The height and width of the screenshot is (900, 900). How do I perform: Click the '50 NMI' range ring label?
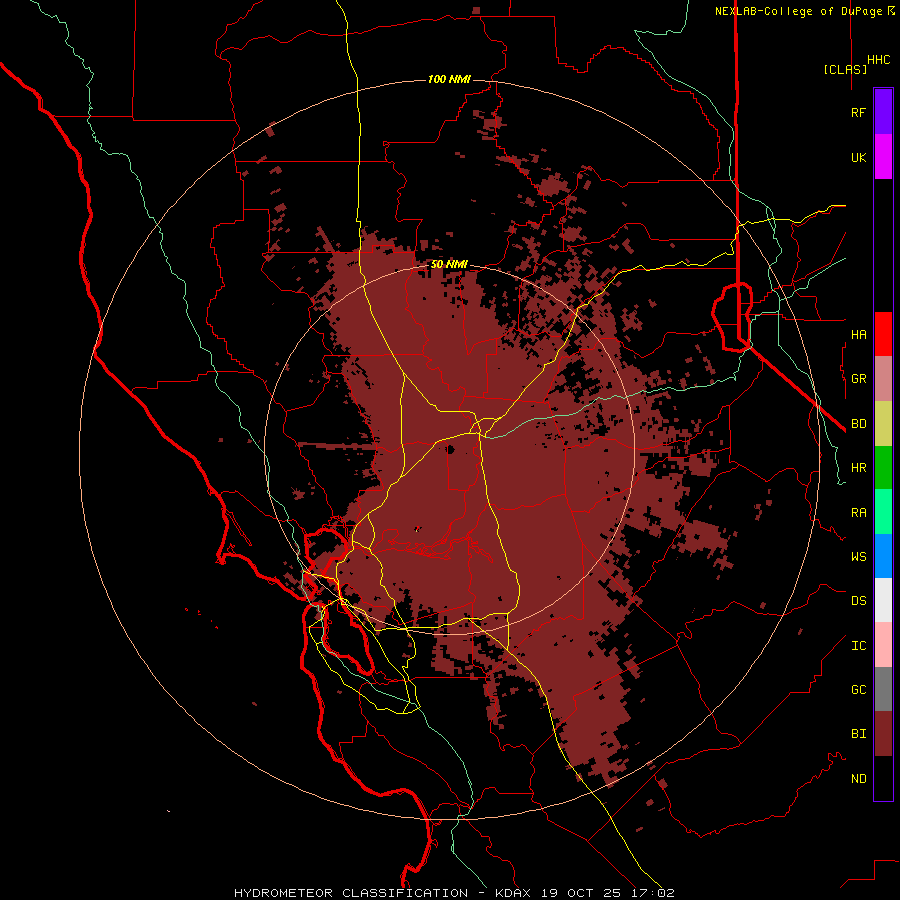coord(449,264)
